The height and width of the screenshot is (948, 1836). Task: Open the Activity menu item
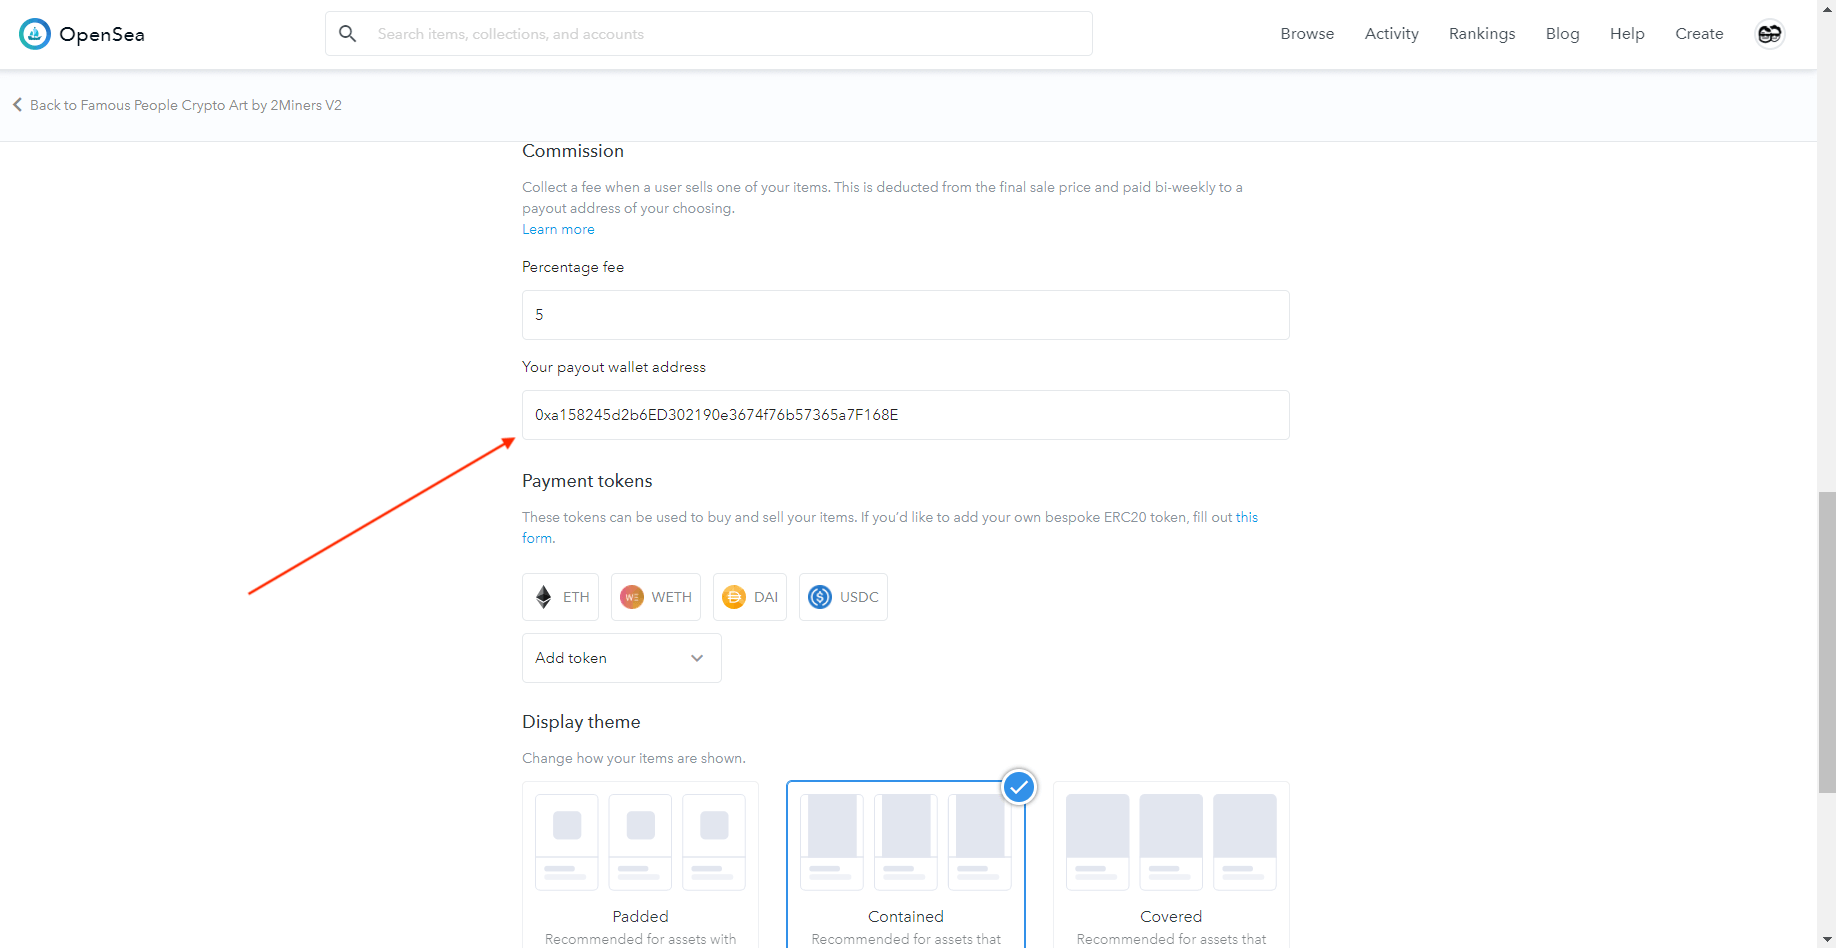tap(1391, 34)
